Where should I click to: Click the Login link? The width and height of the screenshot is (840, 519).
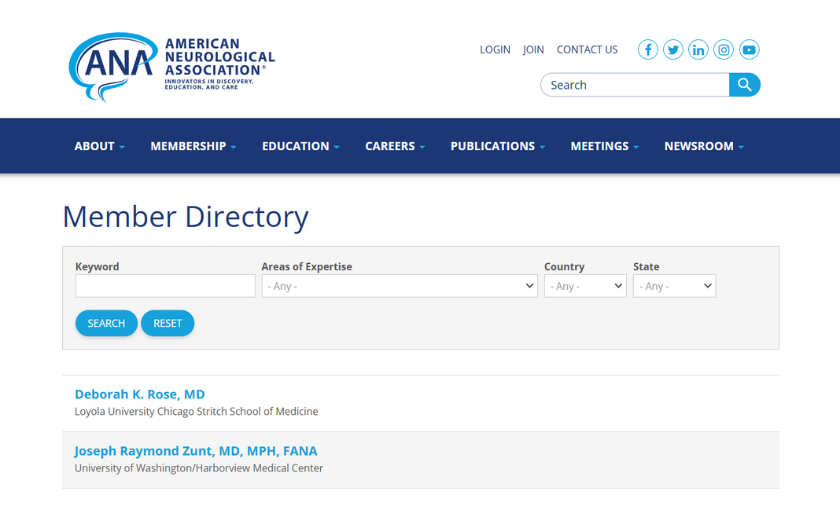(495, 50)
